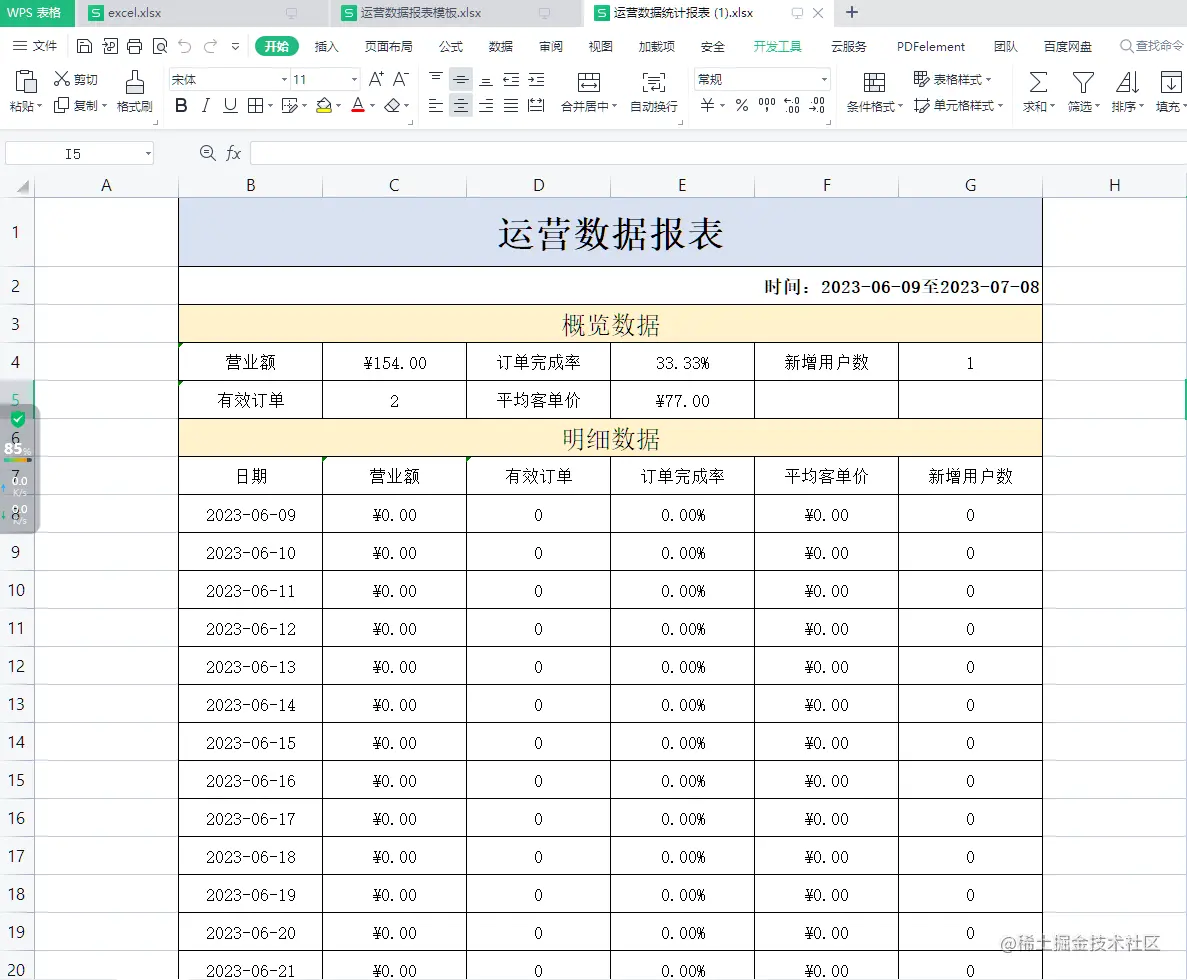1187x980 pixels.
Task: Open the 文件 file menu
Action: 35,46
